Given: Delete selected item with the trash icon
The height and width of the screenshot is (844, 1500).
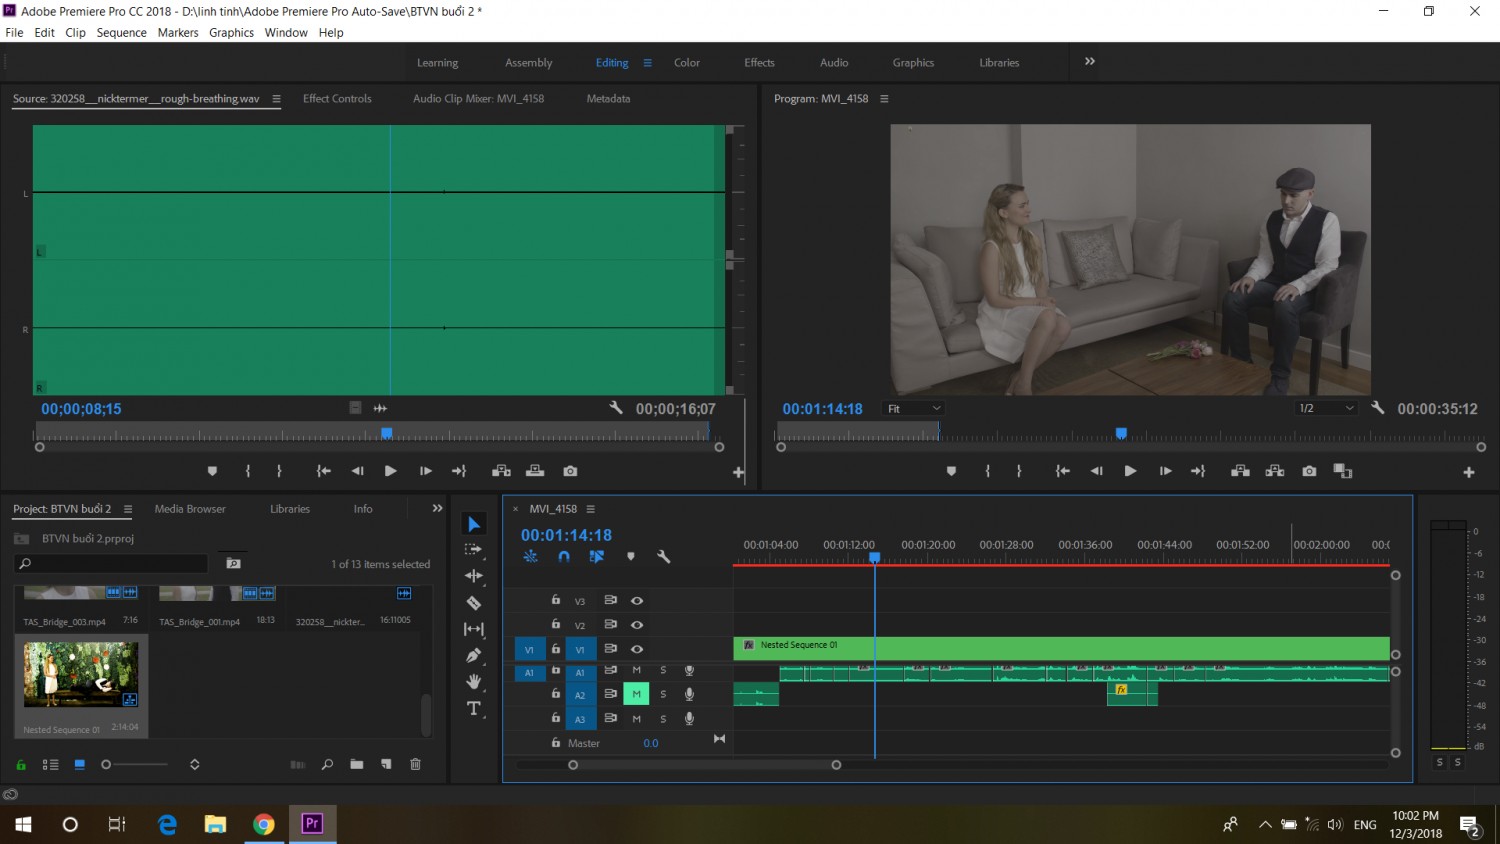Looking at the screenshot, I should tap(415, 764).
